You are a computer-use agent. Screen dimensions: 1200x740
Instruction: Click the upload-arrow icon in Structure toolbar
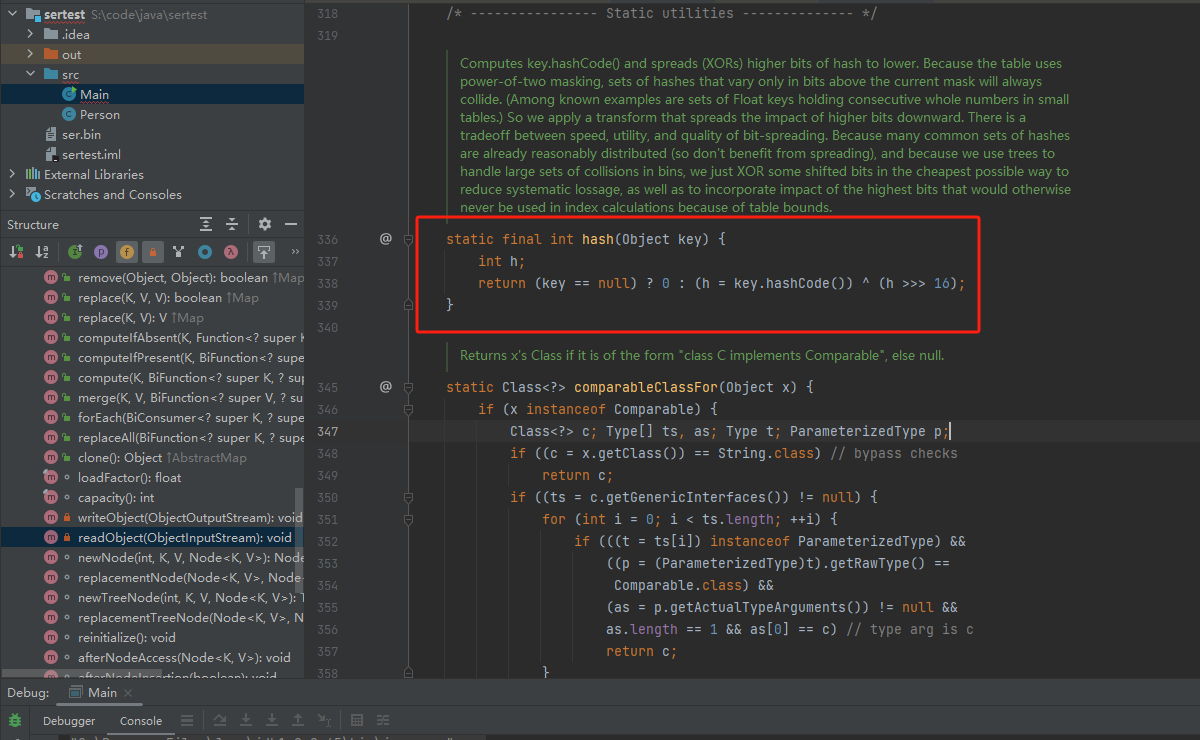(263, 252)
